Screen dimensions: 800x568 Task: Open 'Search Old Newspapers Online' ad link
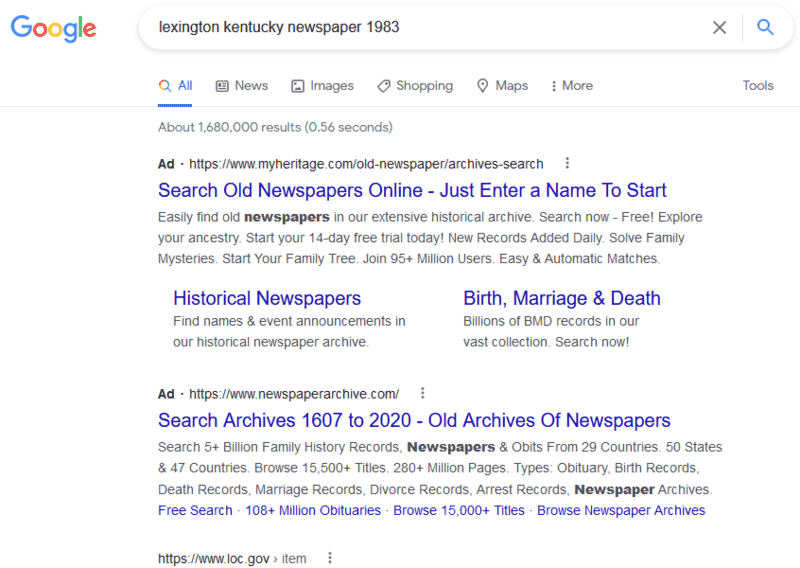pos(412,190)
